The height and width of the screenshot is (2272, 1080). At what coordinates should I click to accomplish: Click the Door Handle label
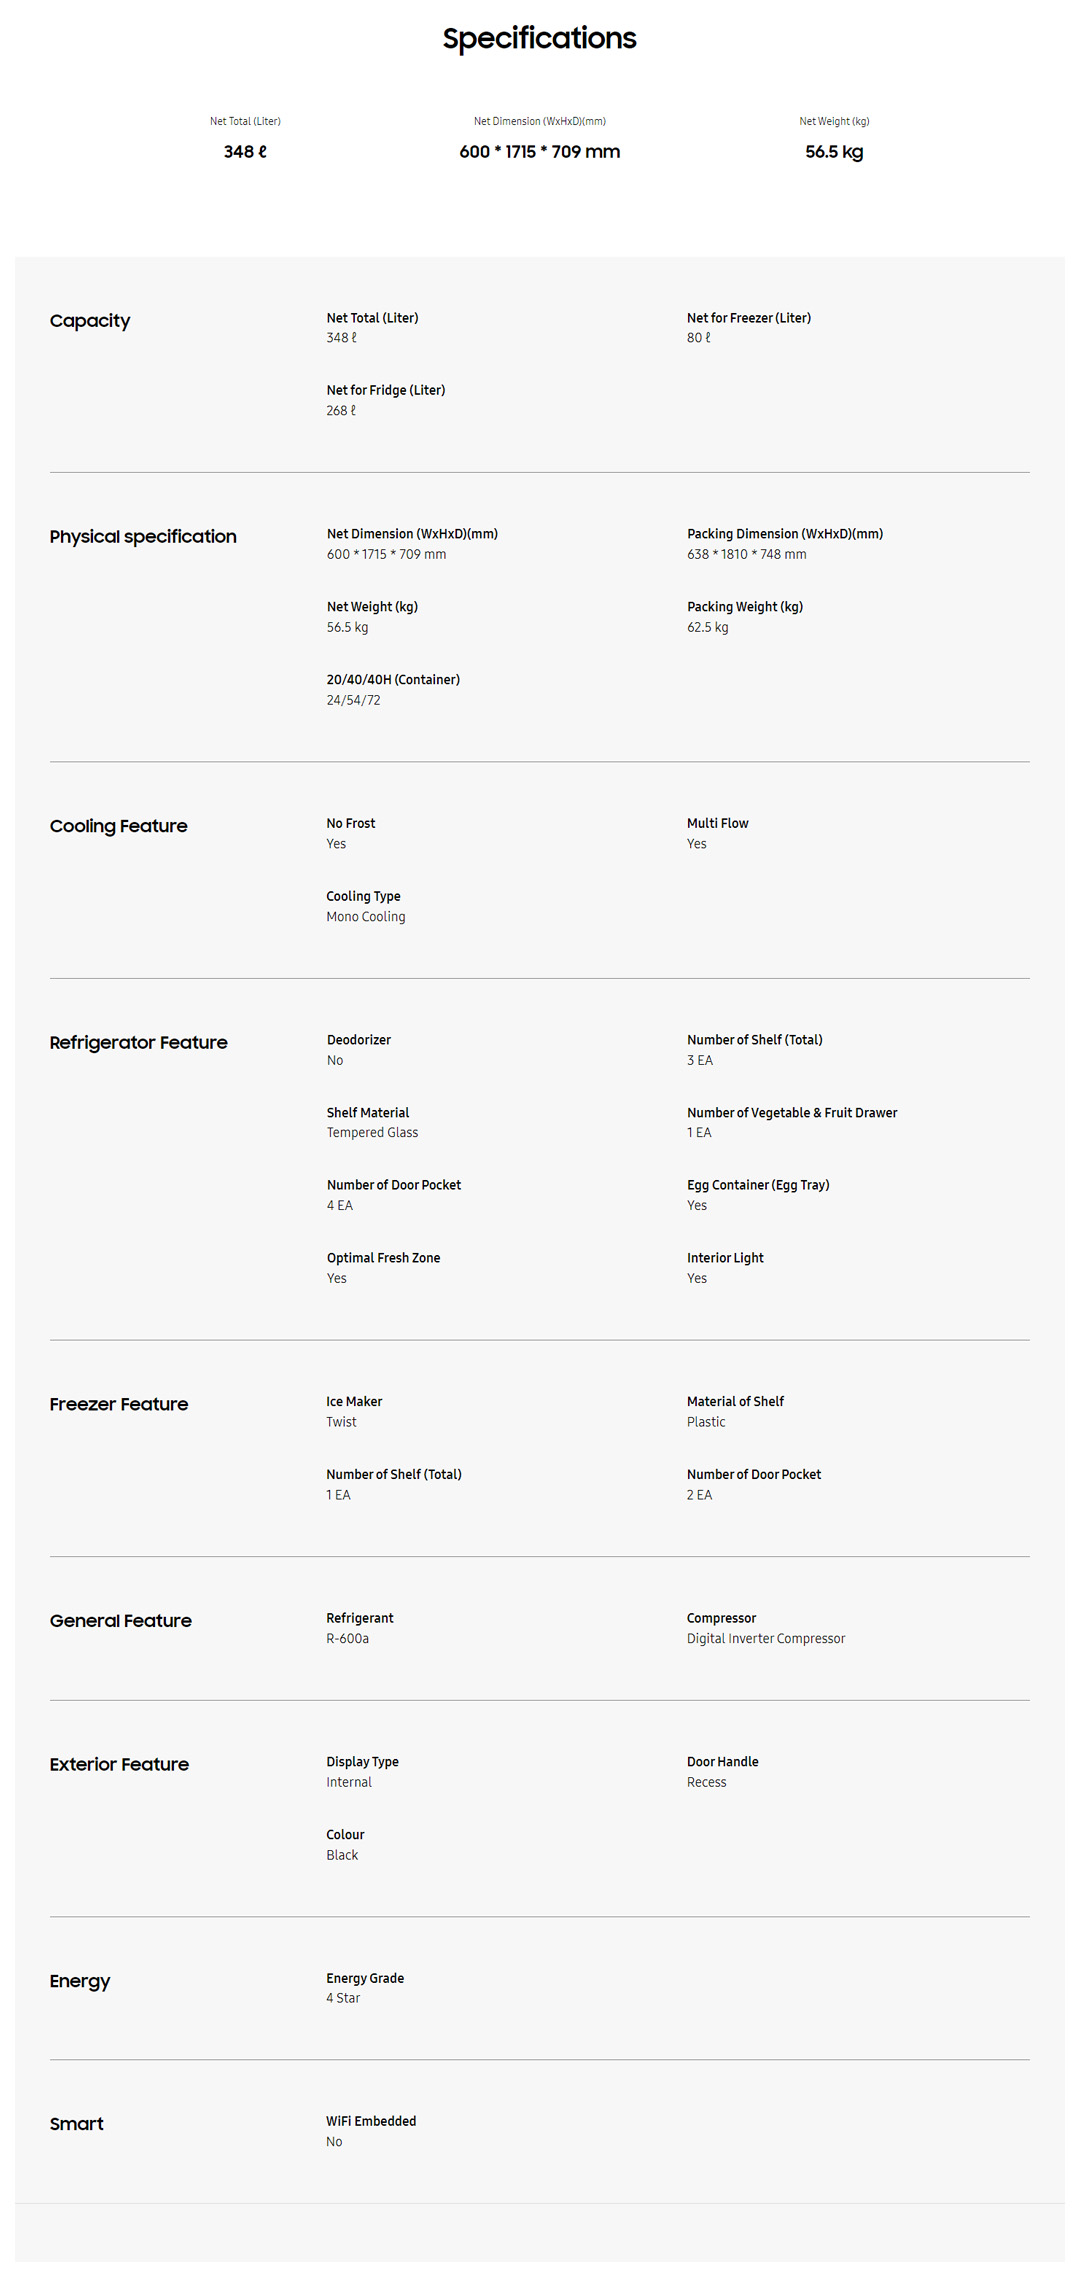click(722, 1762)
